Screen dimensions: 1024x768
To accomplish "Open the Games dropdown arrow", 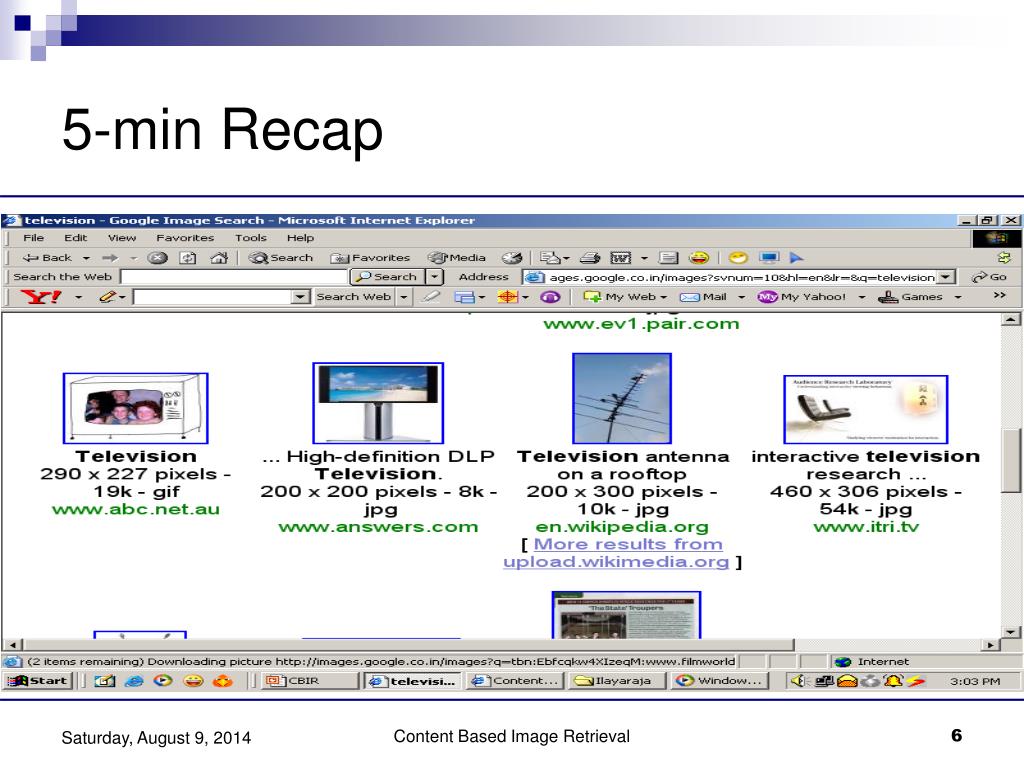I will [958, 298].
